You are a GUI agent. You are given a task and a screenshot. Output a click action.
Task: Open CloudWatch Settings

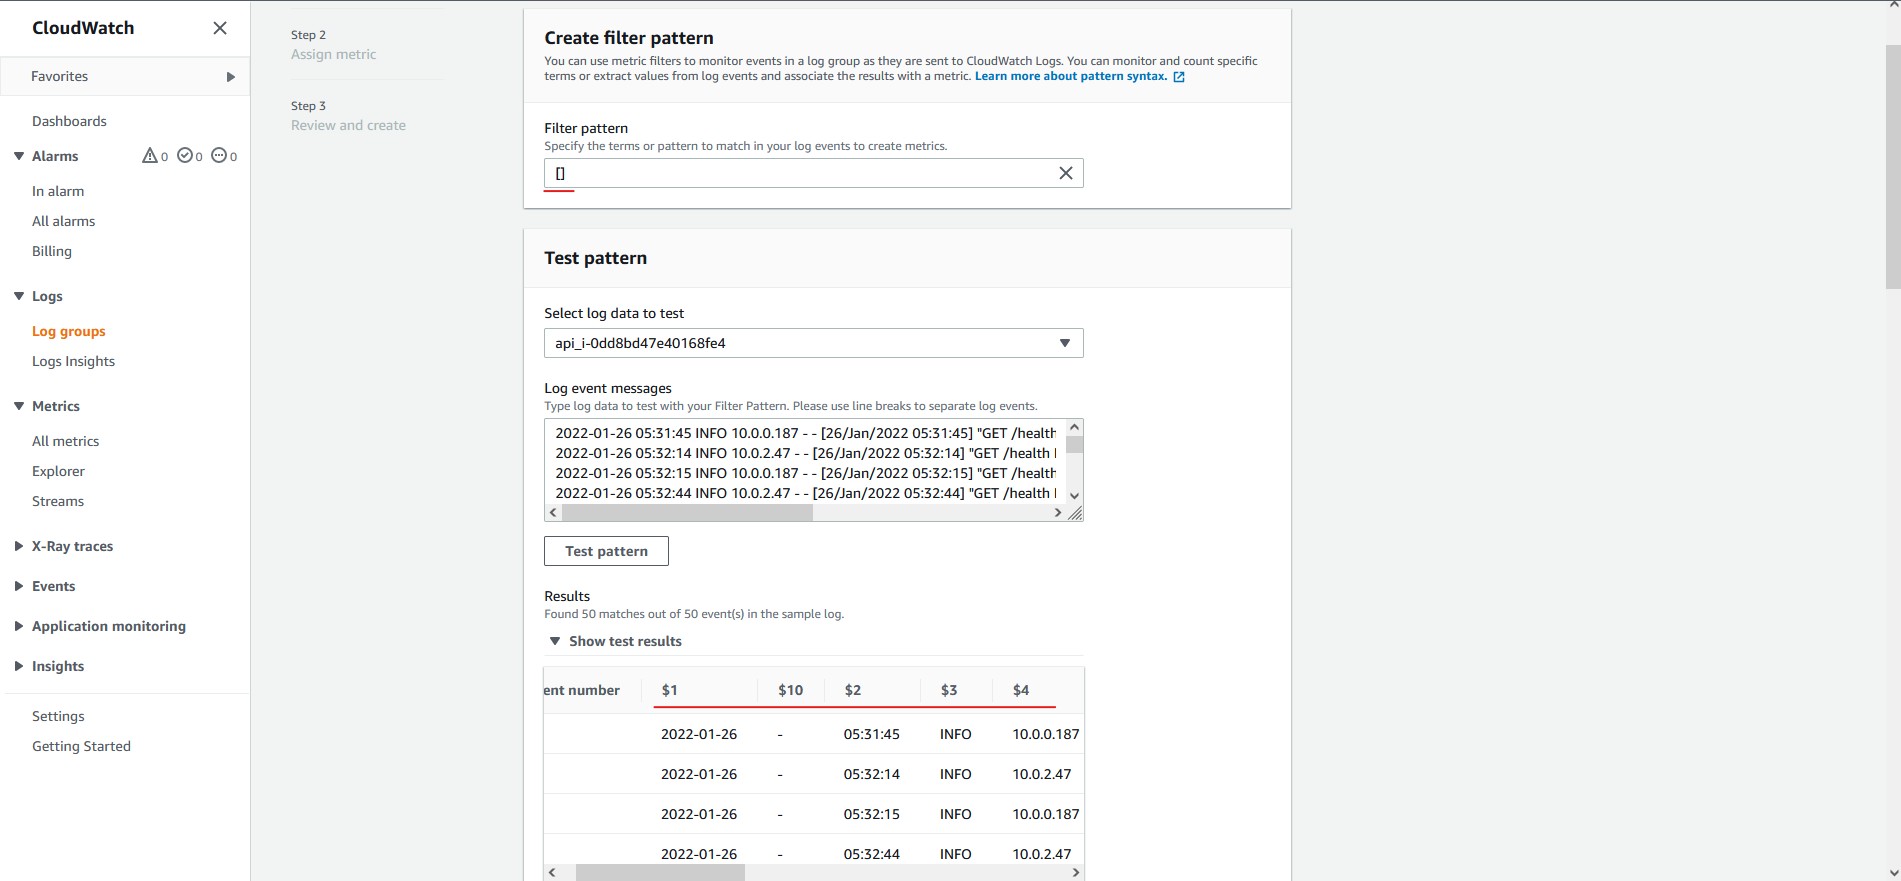click(x=58, y=716)
